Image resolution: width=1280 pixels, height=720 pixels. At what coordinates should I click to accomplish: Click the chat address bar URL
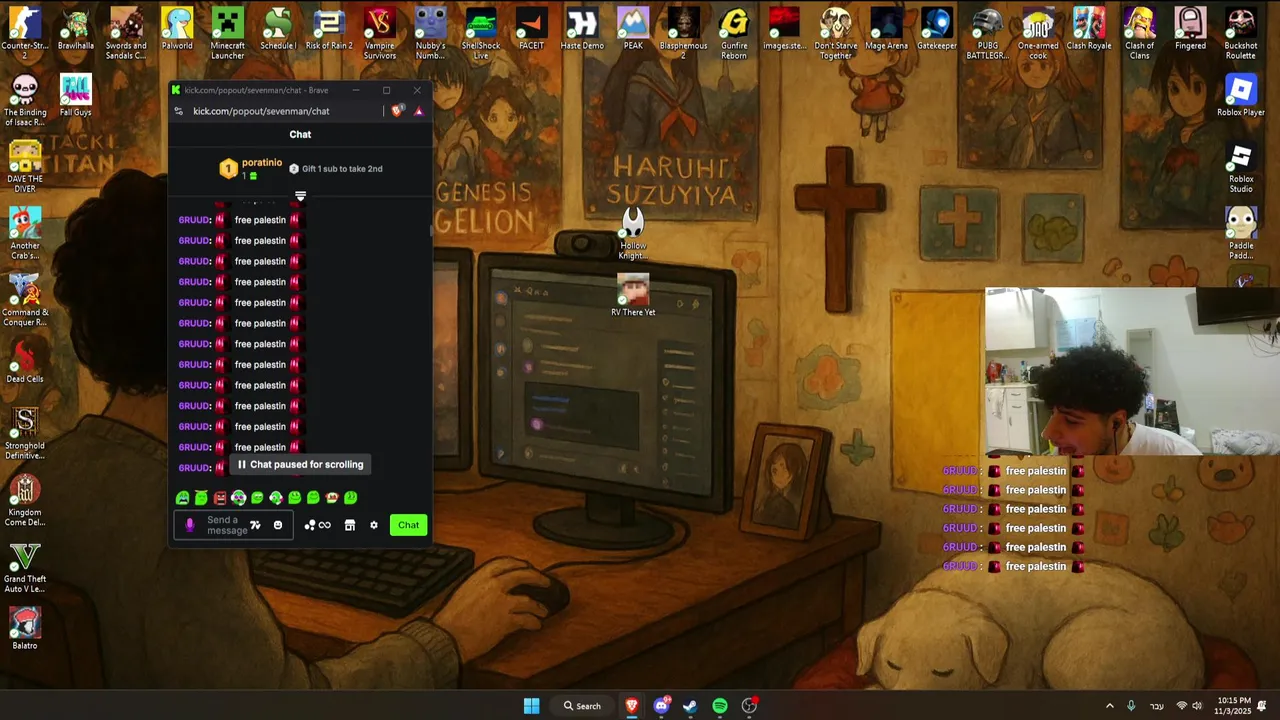[261, 111]
